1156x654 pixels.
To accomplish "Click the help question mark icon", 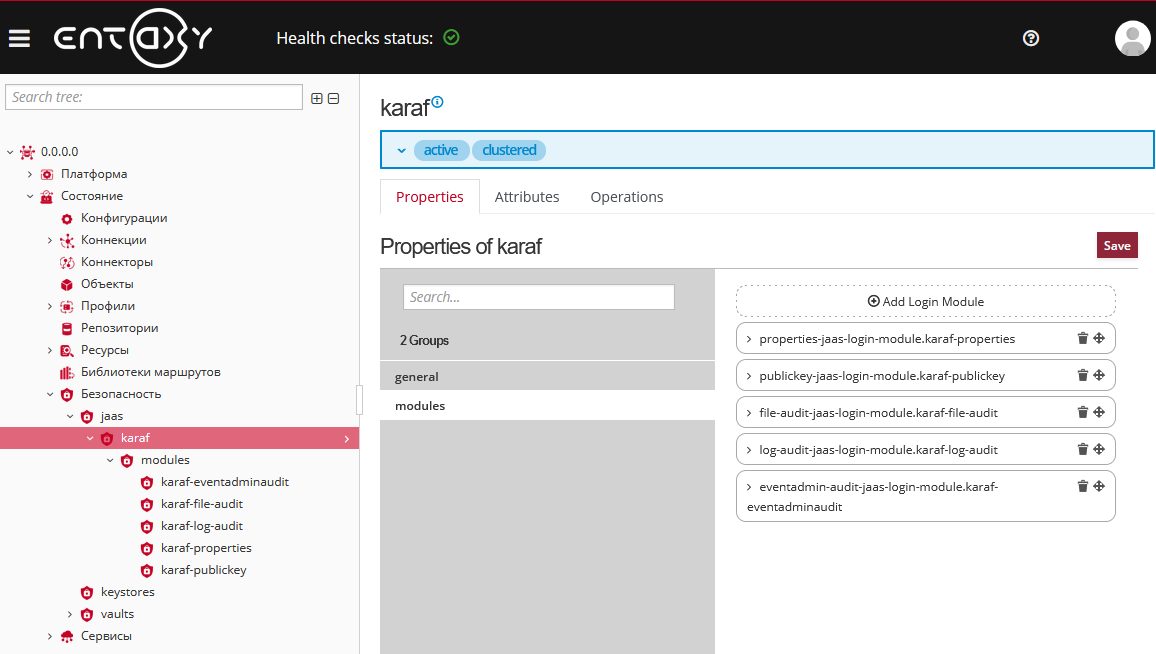I will click(x=1031, y=38).
